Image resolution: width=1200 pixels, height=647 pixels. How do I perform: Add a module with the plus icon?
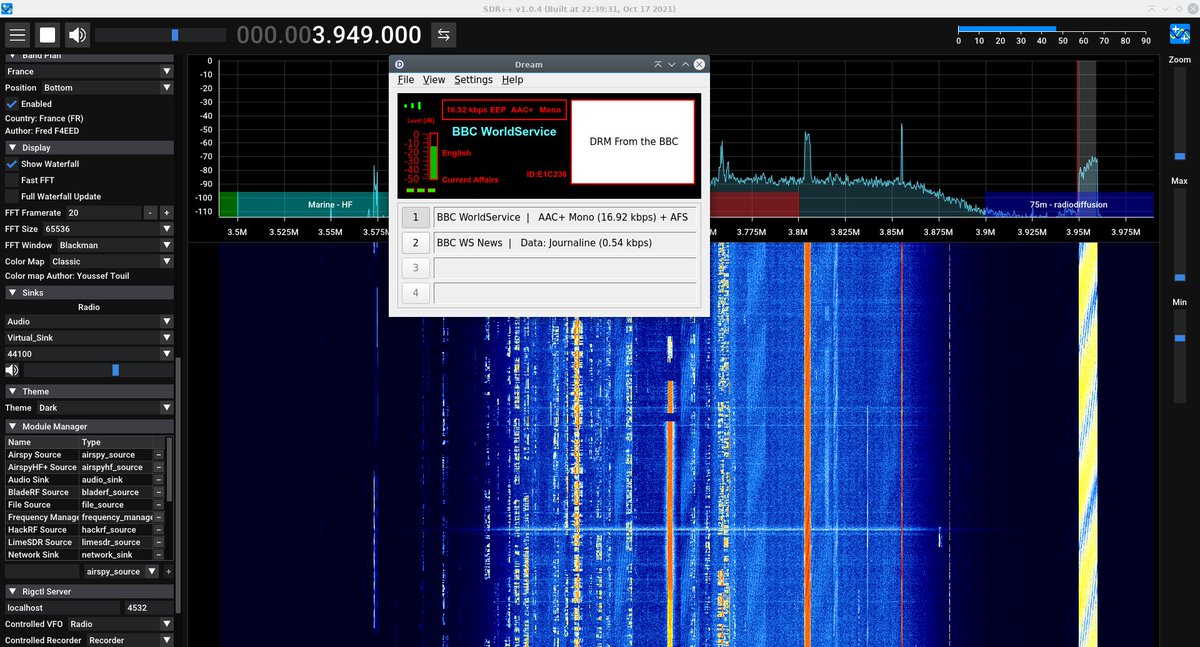pyautogui.click(x=167, y=571)
